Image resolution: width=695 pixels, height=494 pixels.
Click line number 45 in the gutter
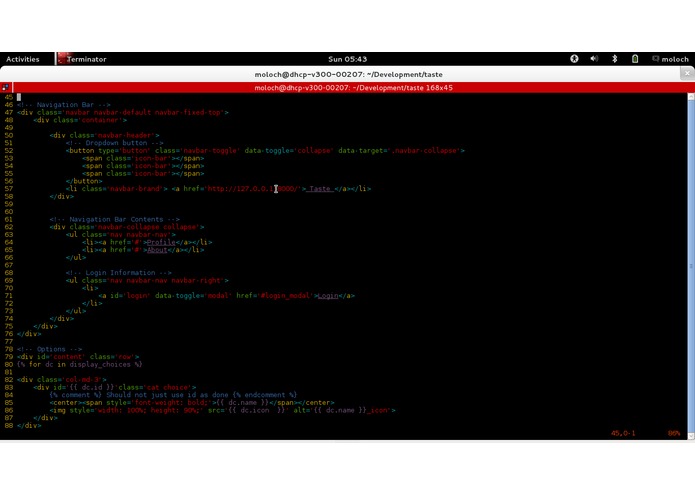tap(8, 97)
